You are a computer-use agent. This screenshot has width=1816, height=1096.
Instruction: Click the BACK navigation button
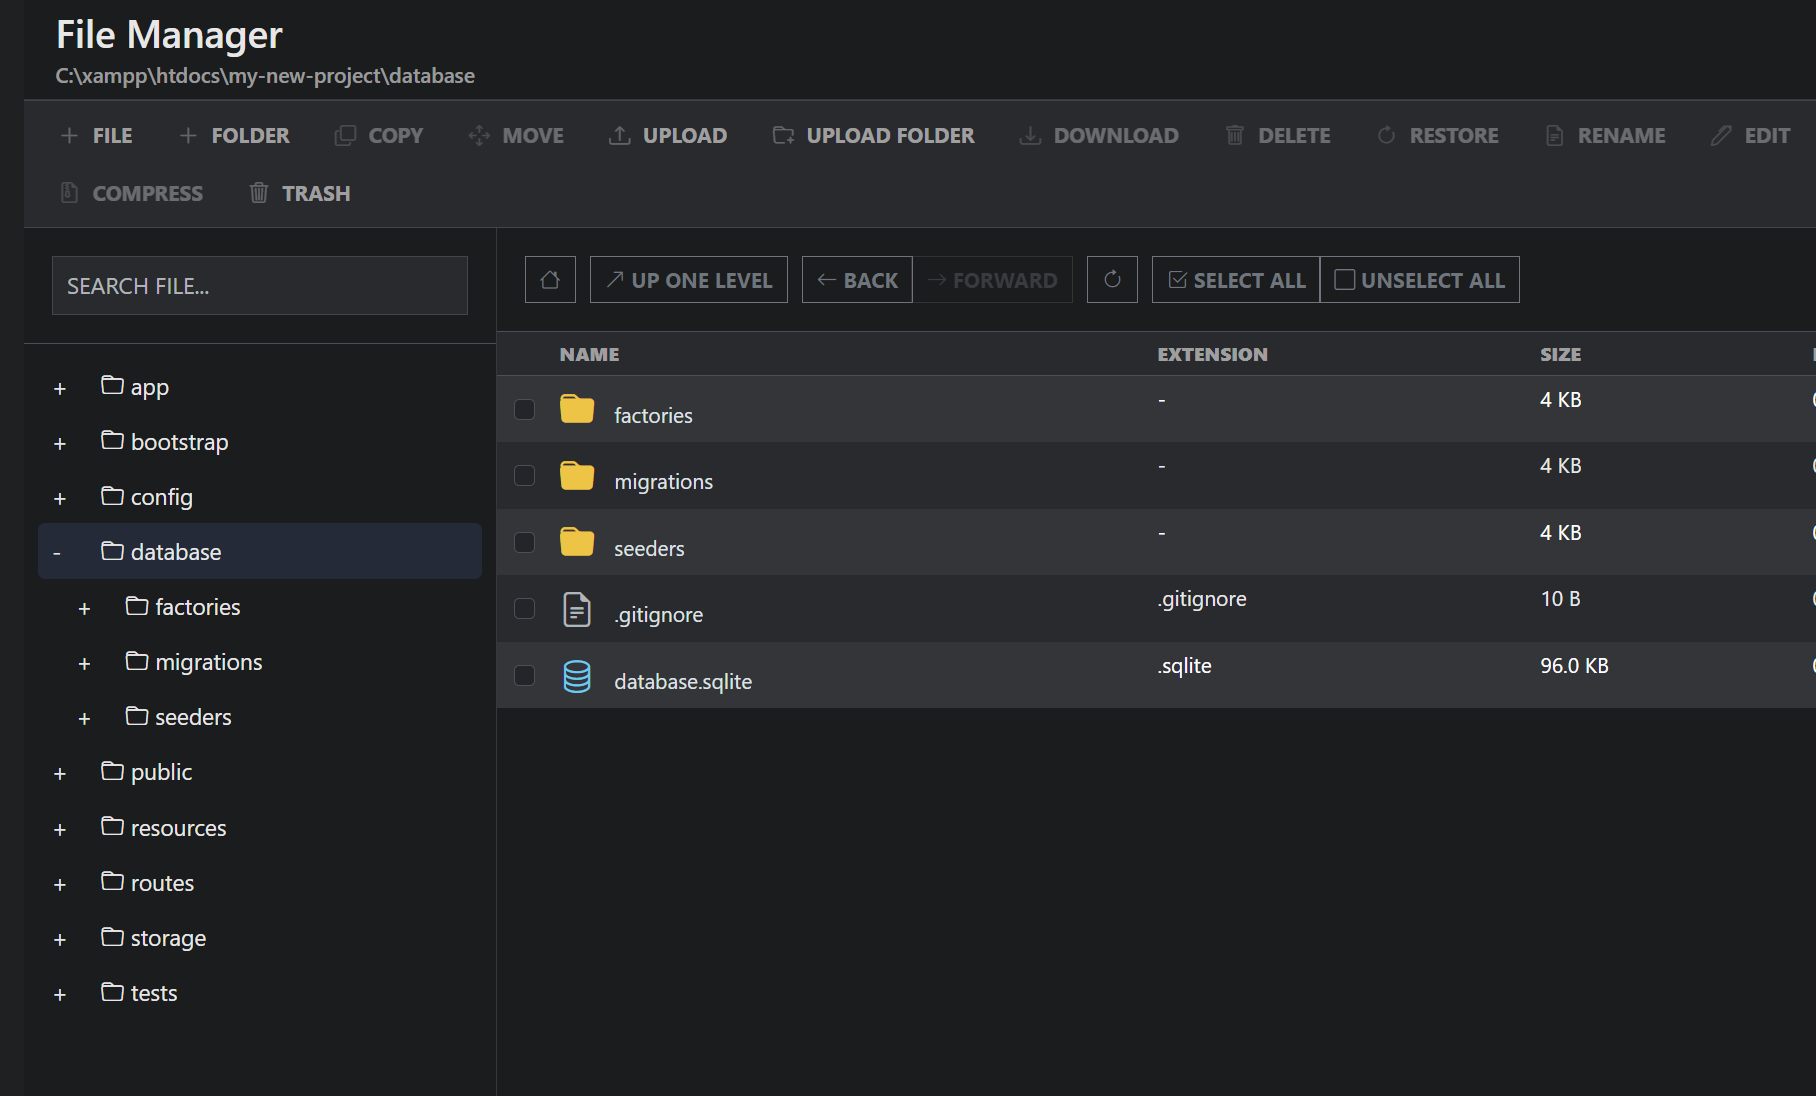coord(857,280)
